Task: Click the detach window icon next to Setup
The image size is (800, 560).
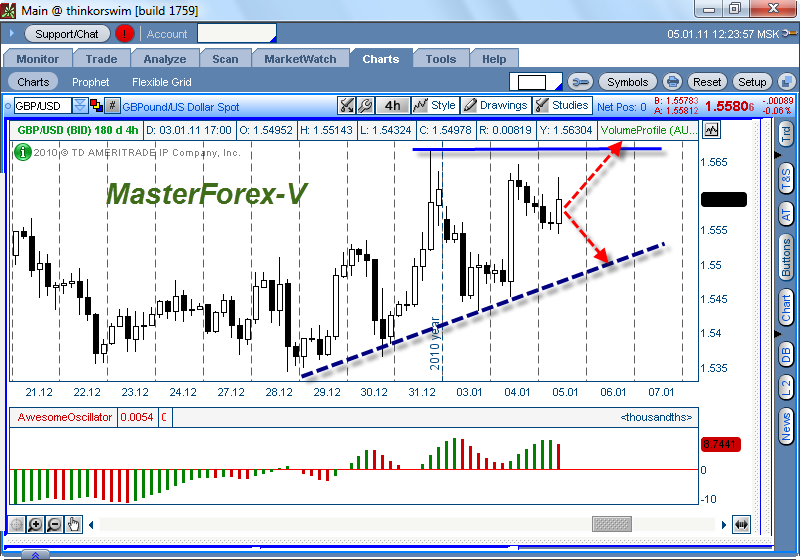Action: click(x=787, y=82)
